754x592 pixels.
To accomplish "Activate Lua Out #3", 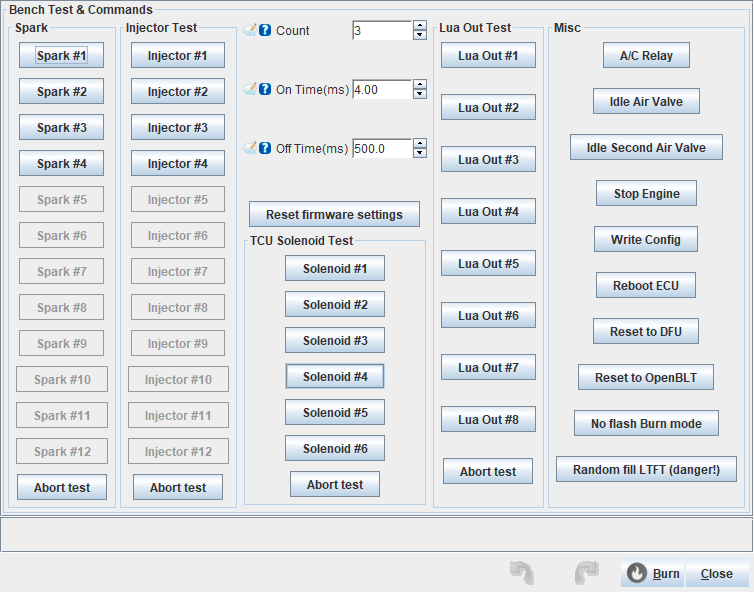I will (489, 159).
